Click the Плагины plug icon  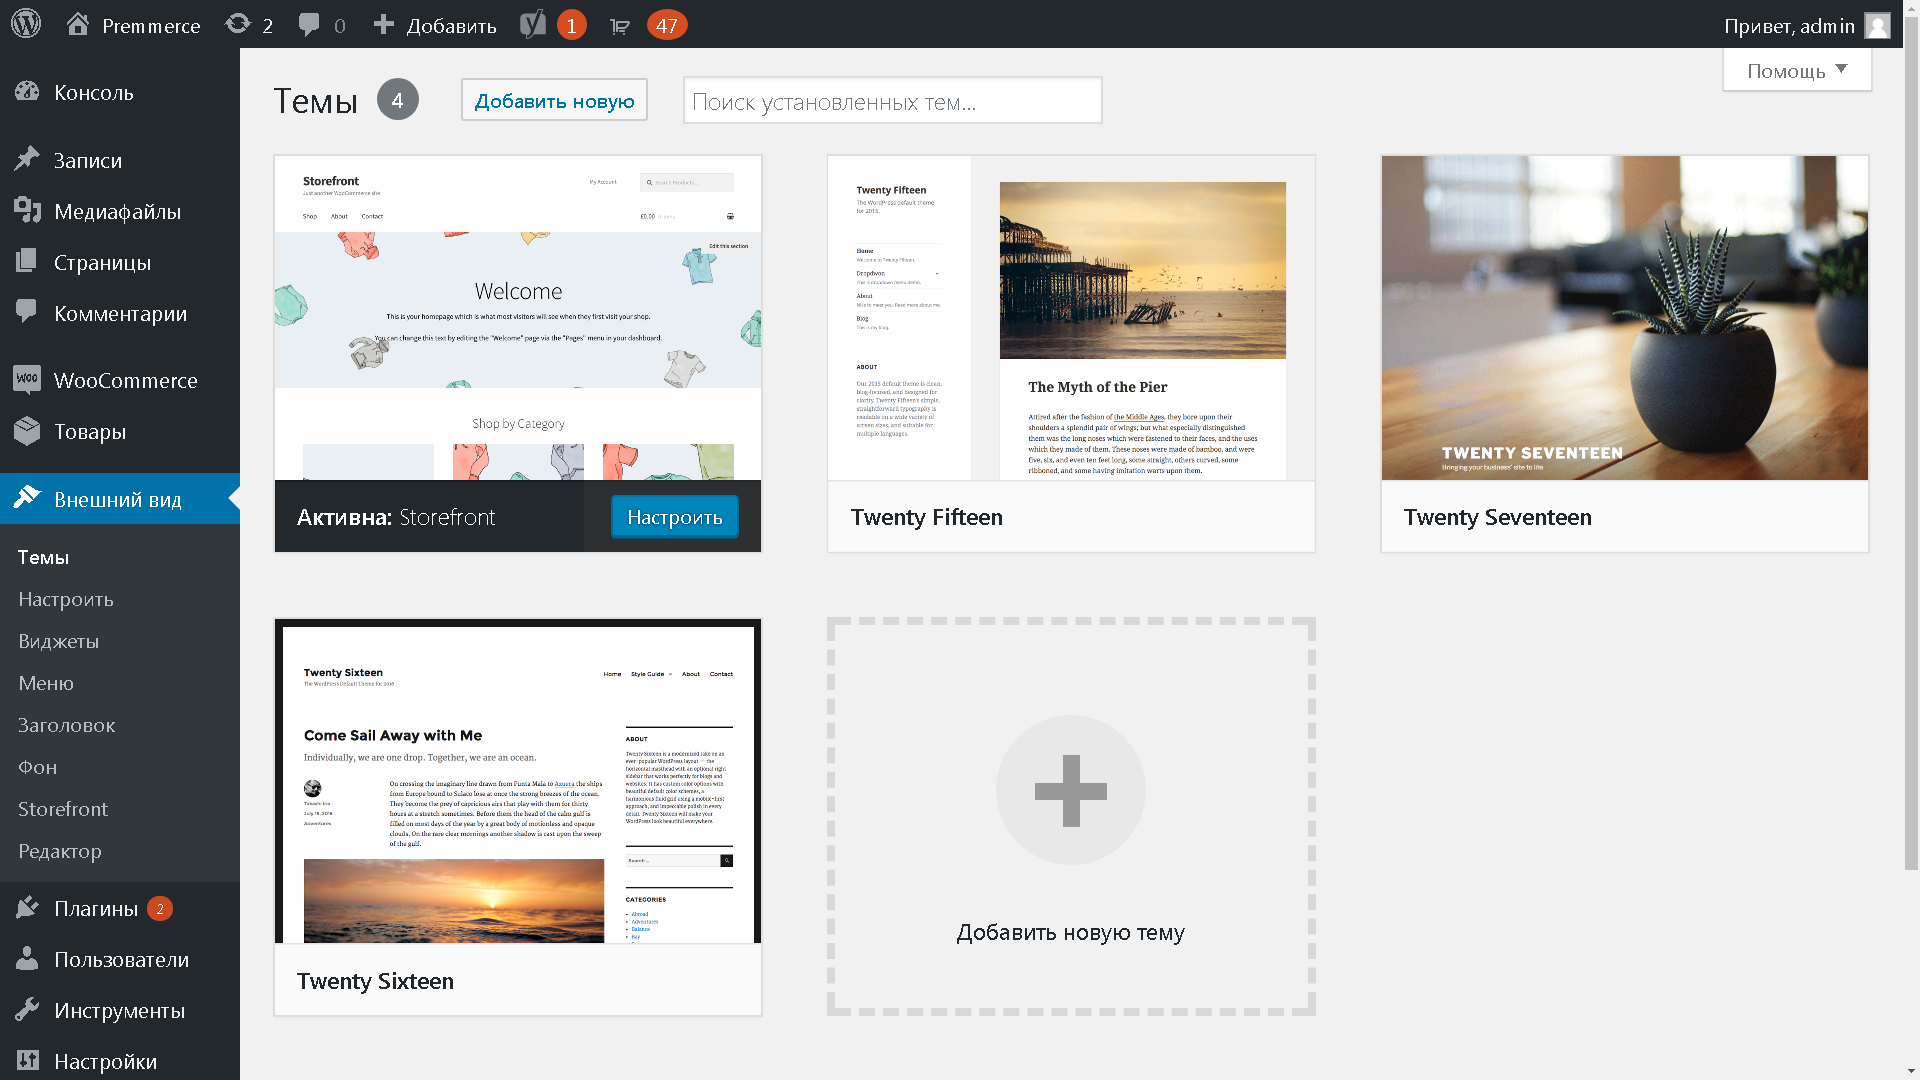coord(27,908)
